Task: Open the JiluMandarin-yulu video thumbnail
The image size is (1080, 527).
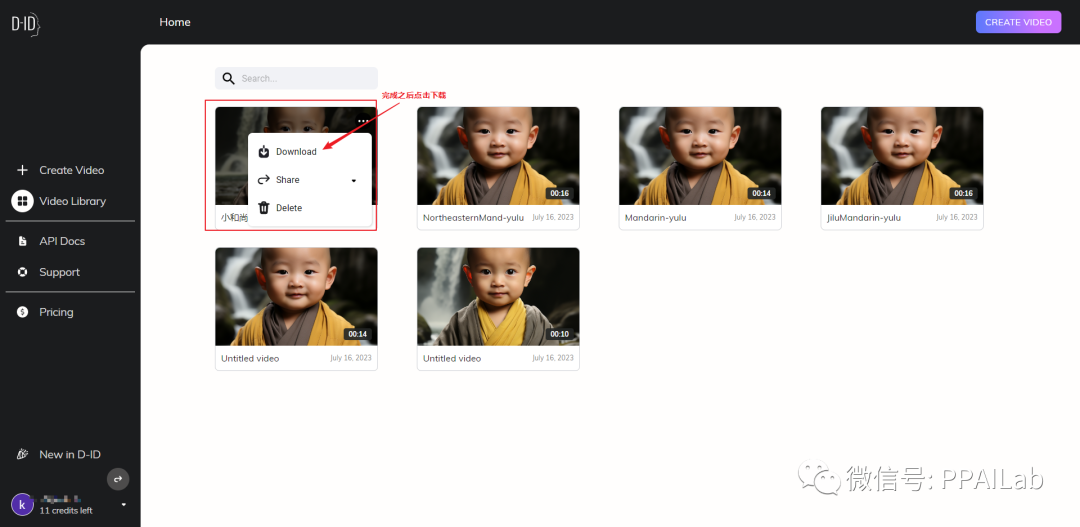Action: 902,156
